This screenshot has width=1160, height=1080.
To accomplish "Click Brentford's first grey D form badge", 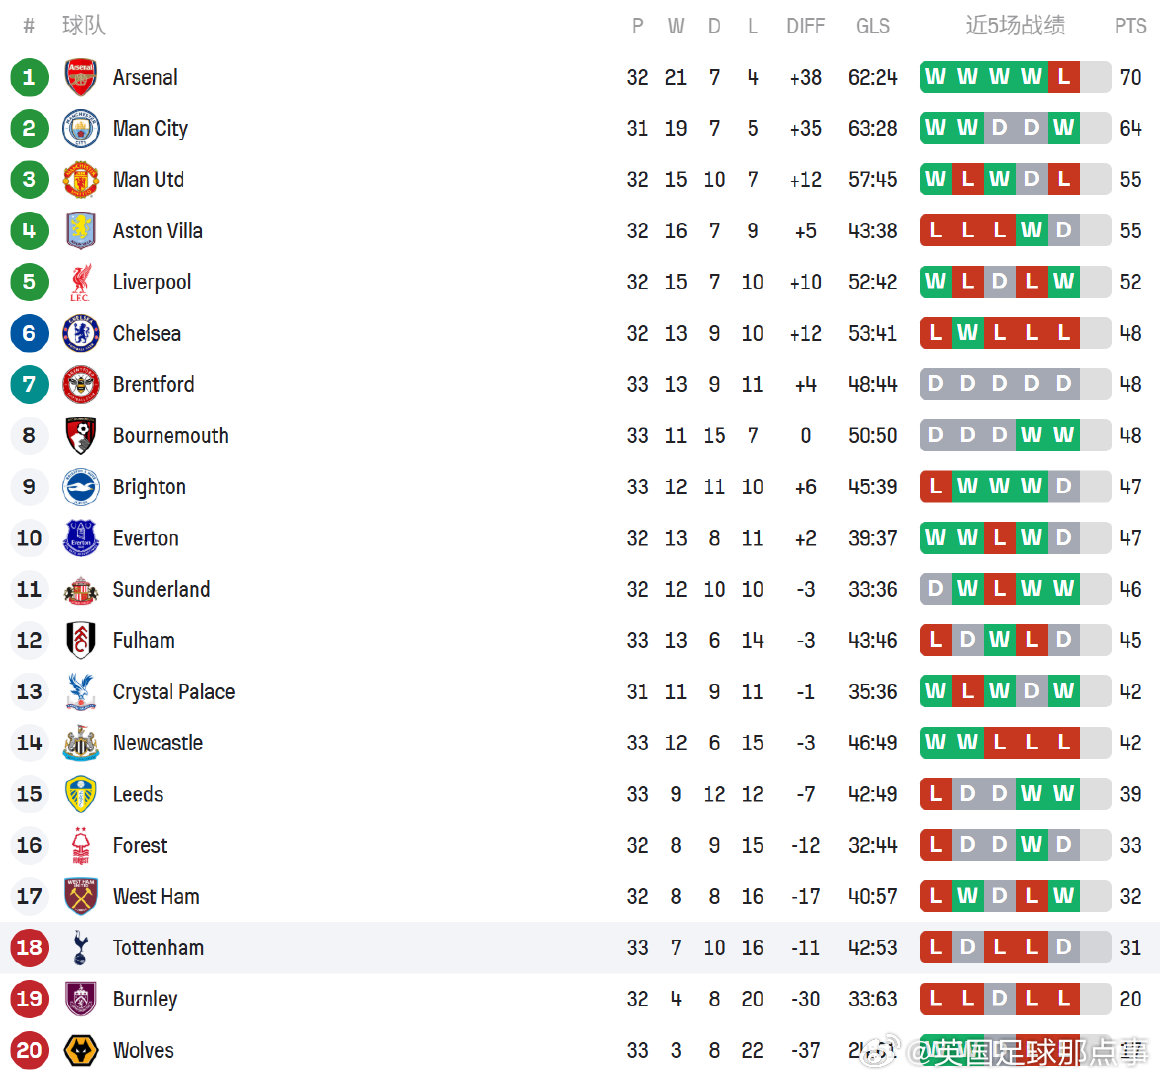I will click(936, 384).
